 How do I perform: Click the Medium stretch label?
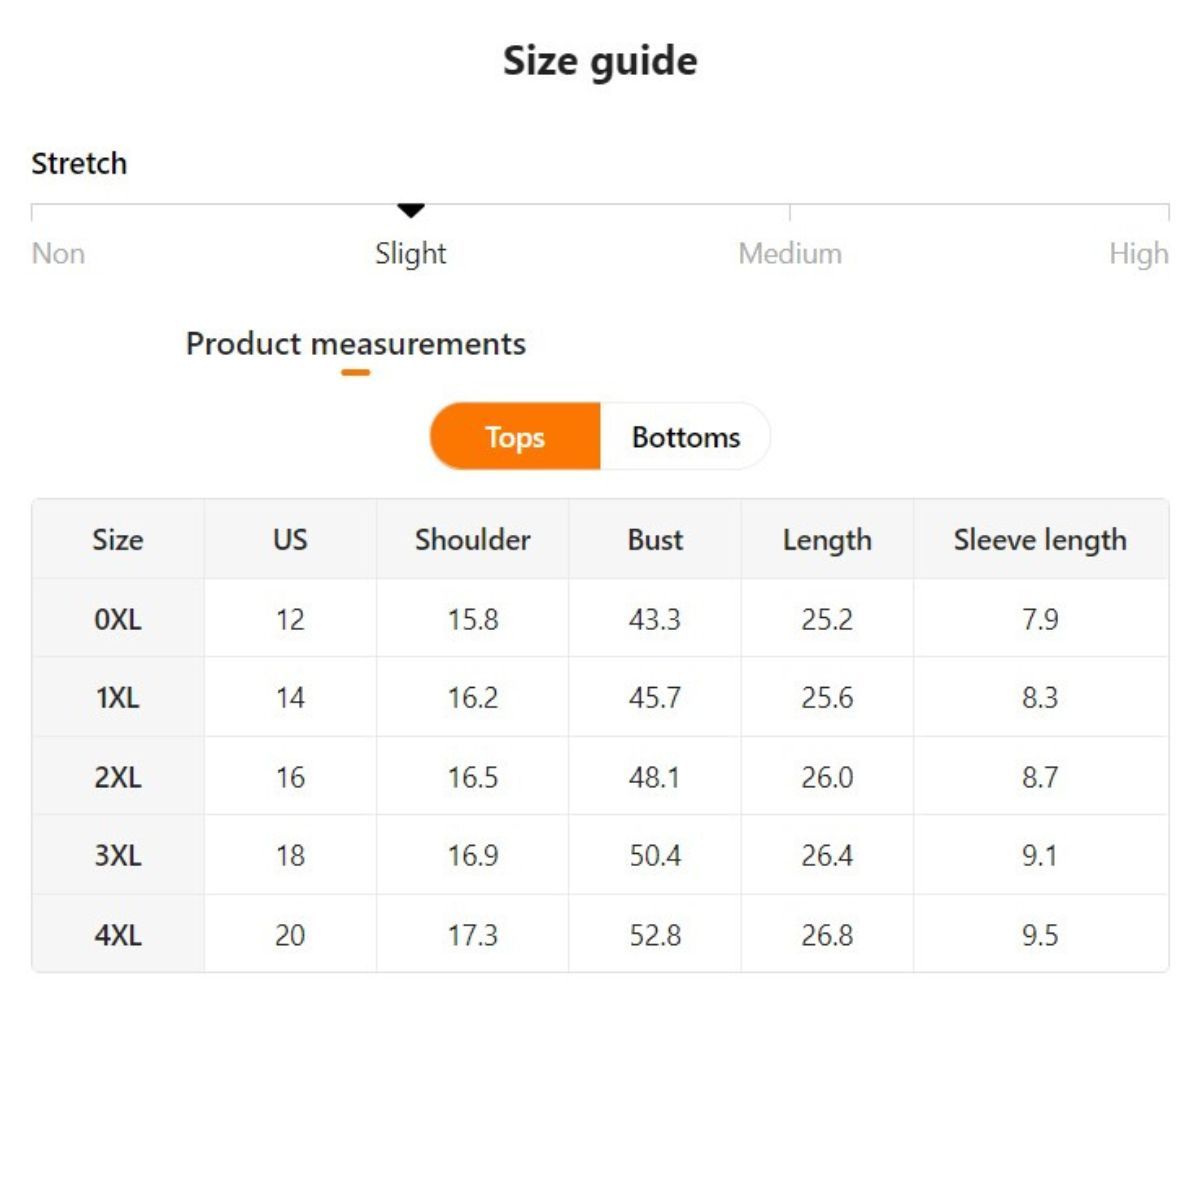790,254
